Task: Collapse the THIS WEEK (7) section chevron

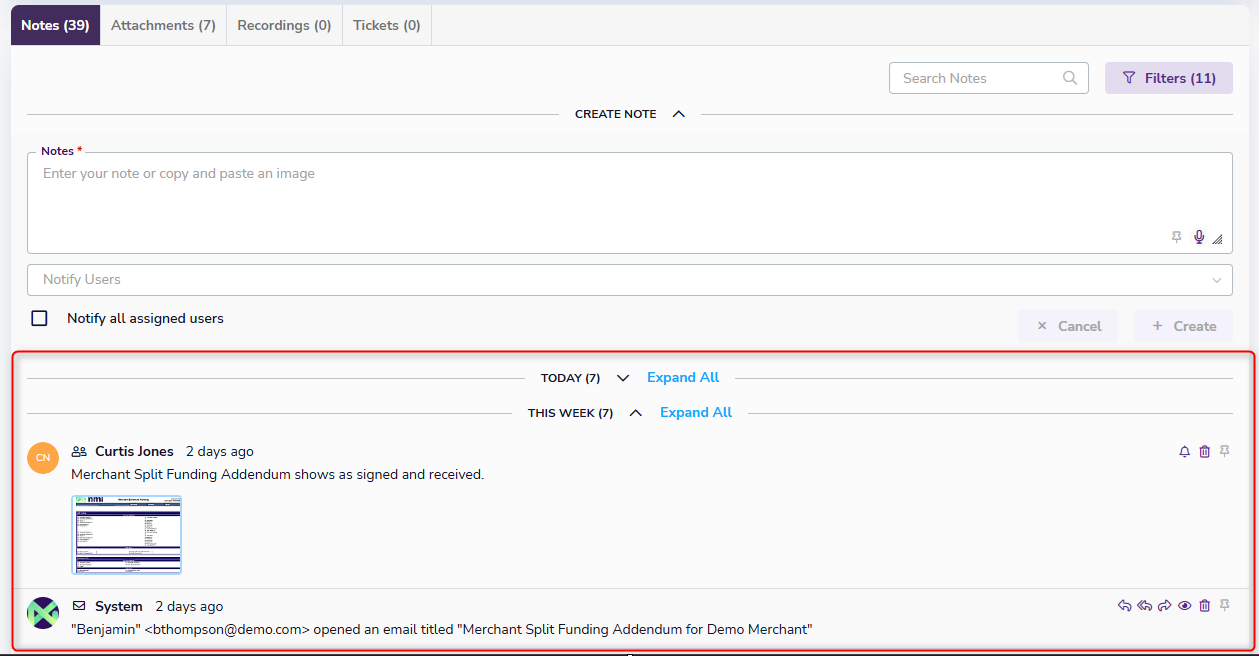Action: [636, 413]
